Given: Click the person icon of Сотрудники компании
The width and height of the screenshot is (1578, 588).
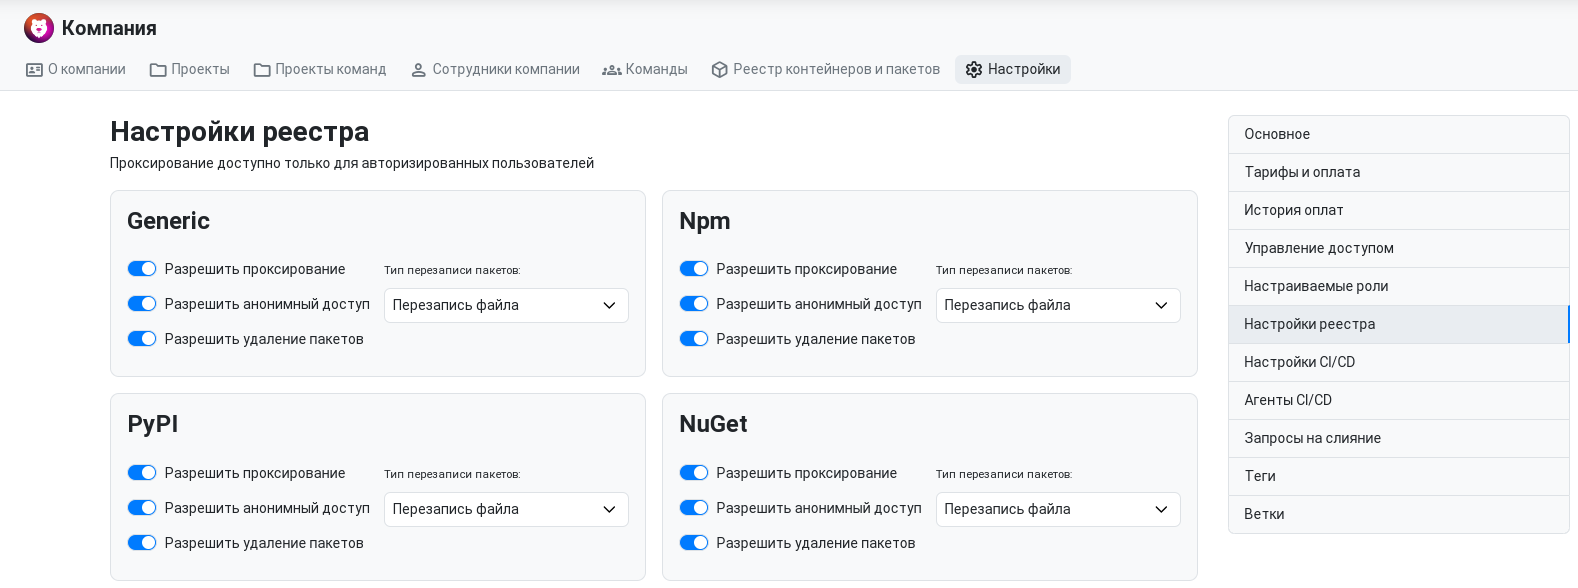Looking at the screenshot, I should point(419,70).
